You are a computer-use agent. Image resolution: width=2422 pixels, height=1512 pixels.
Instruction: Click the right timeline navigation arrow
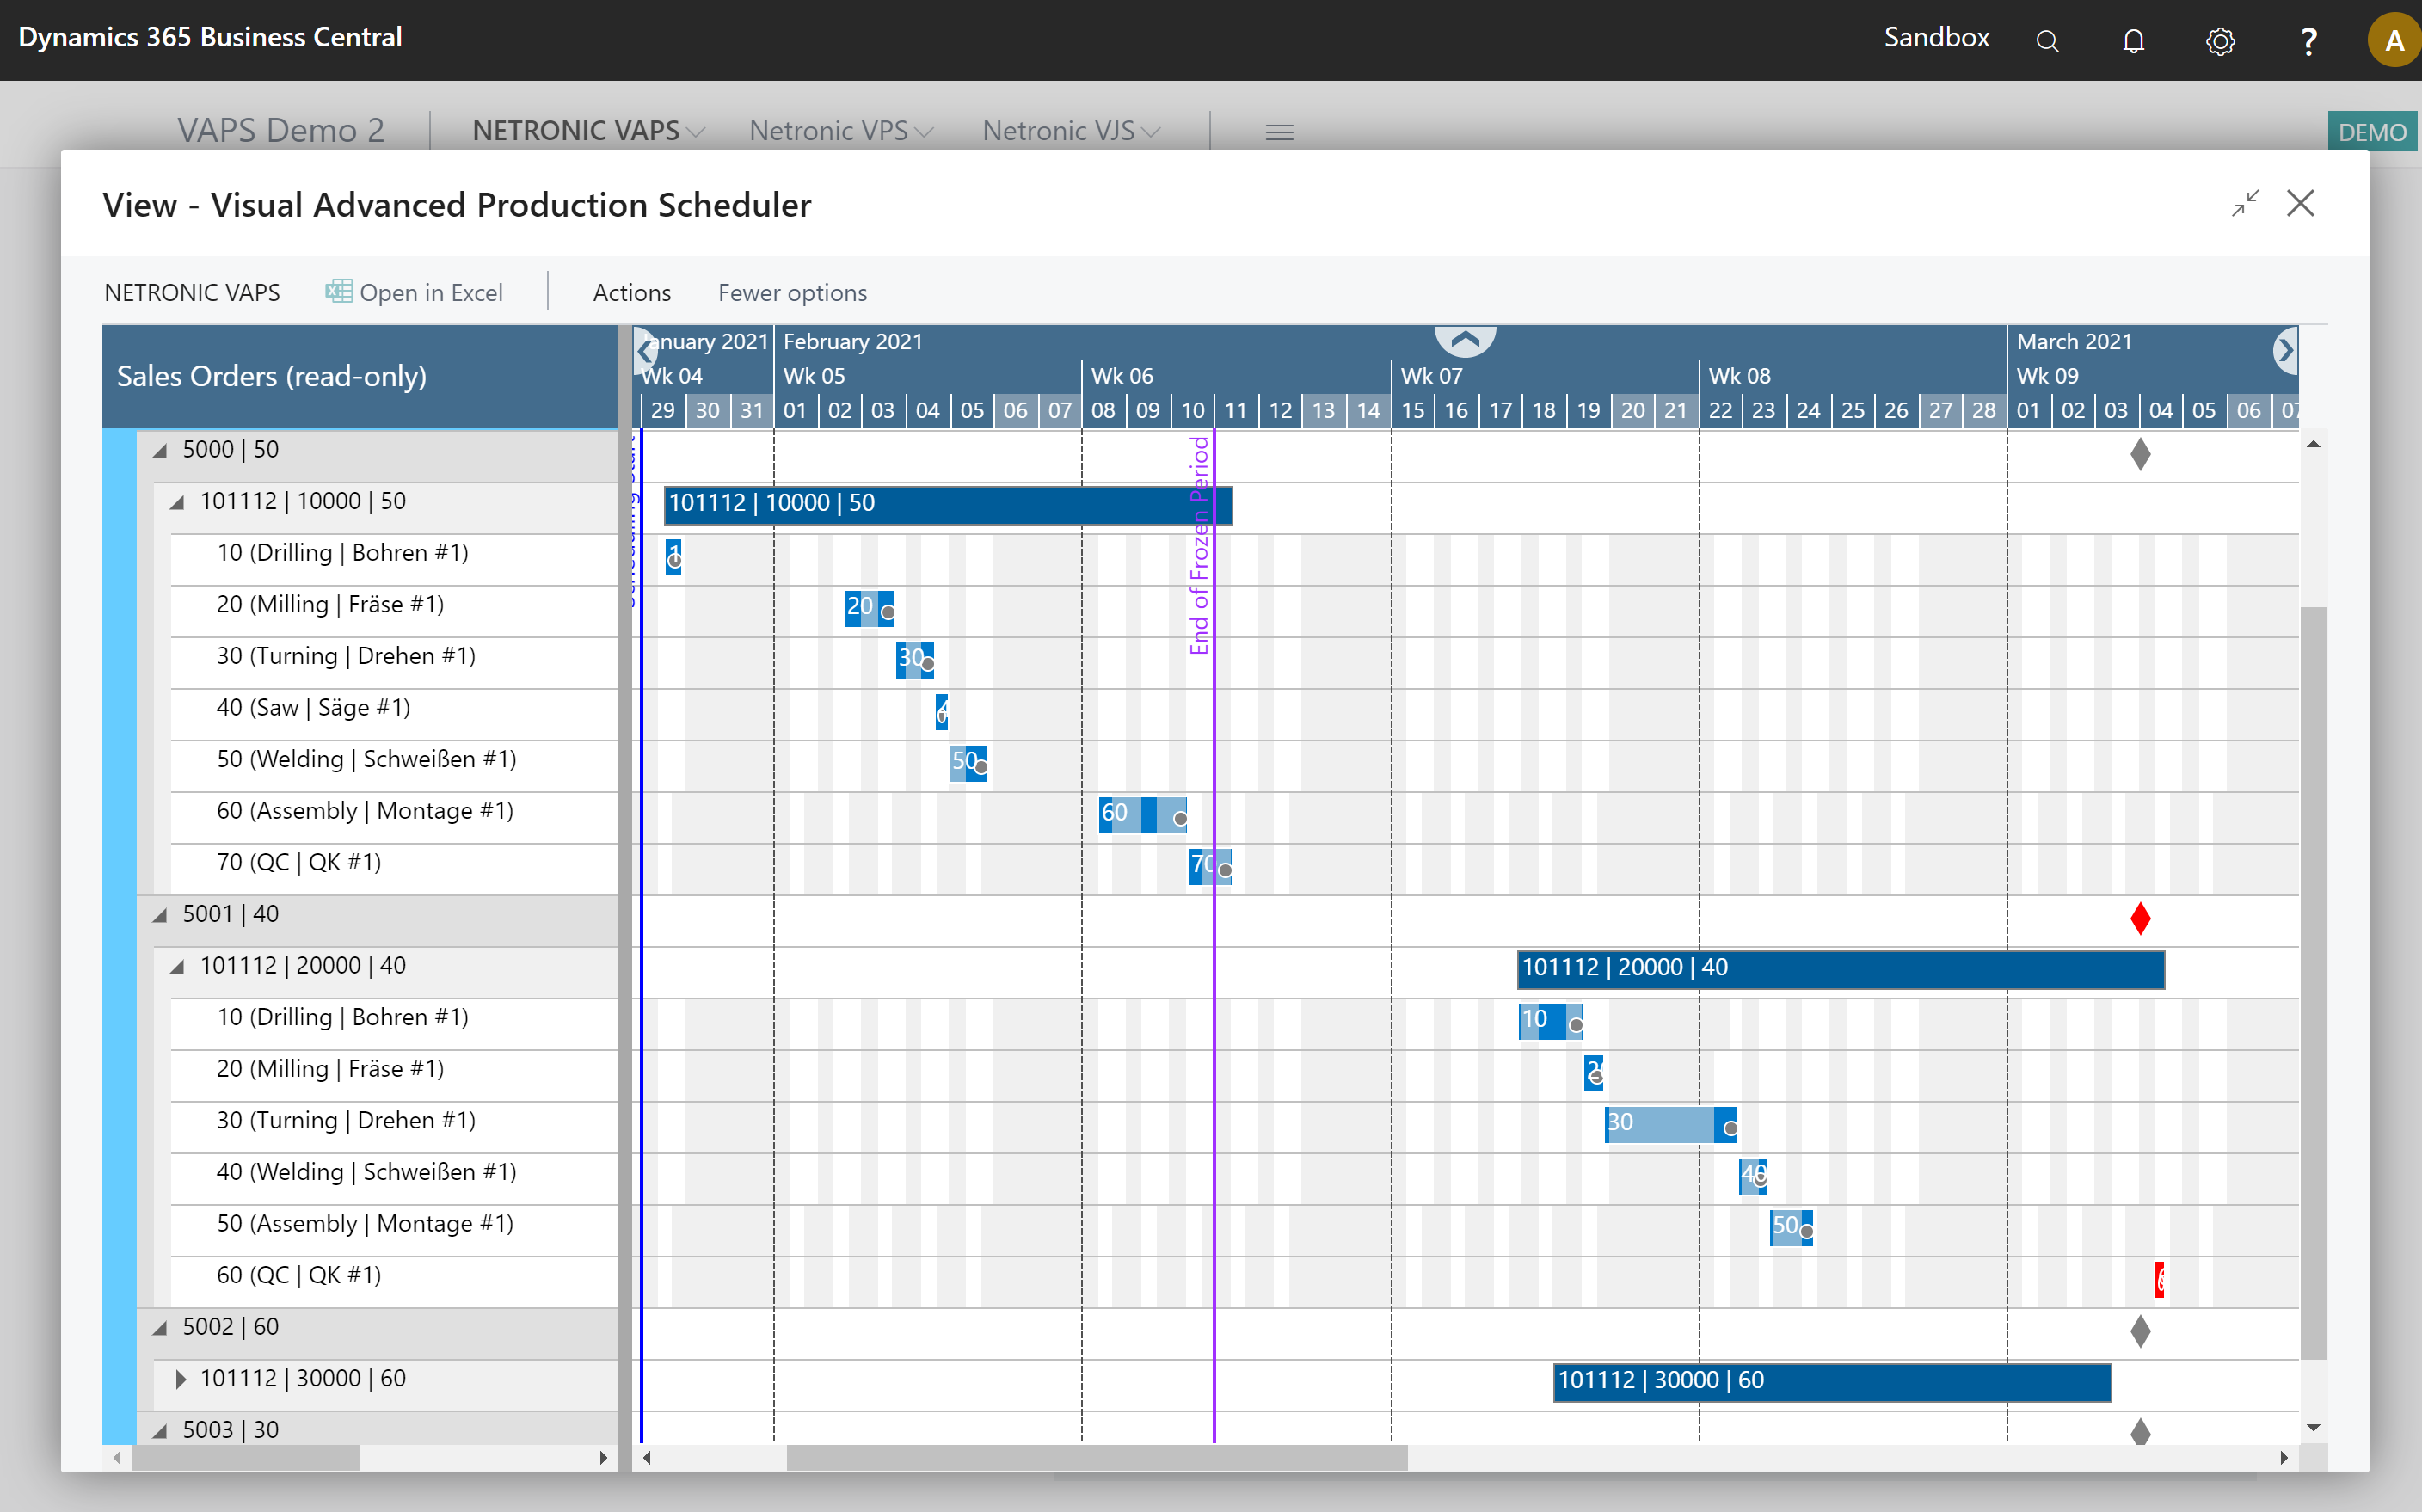2288,350
